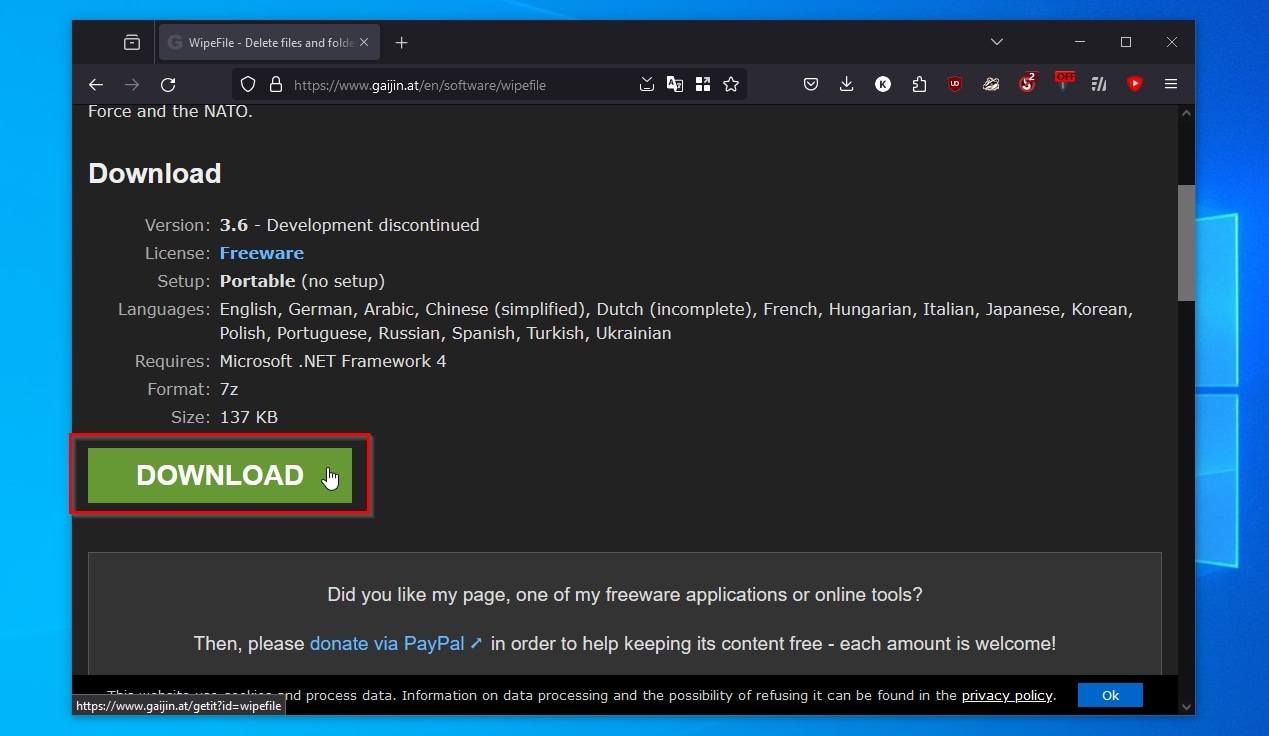1269x736 pixels.
Task: Click the translate page icon
Action: (675, 85)
